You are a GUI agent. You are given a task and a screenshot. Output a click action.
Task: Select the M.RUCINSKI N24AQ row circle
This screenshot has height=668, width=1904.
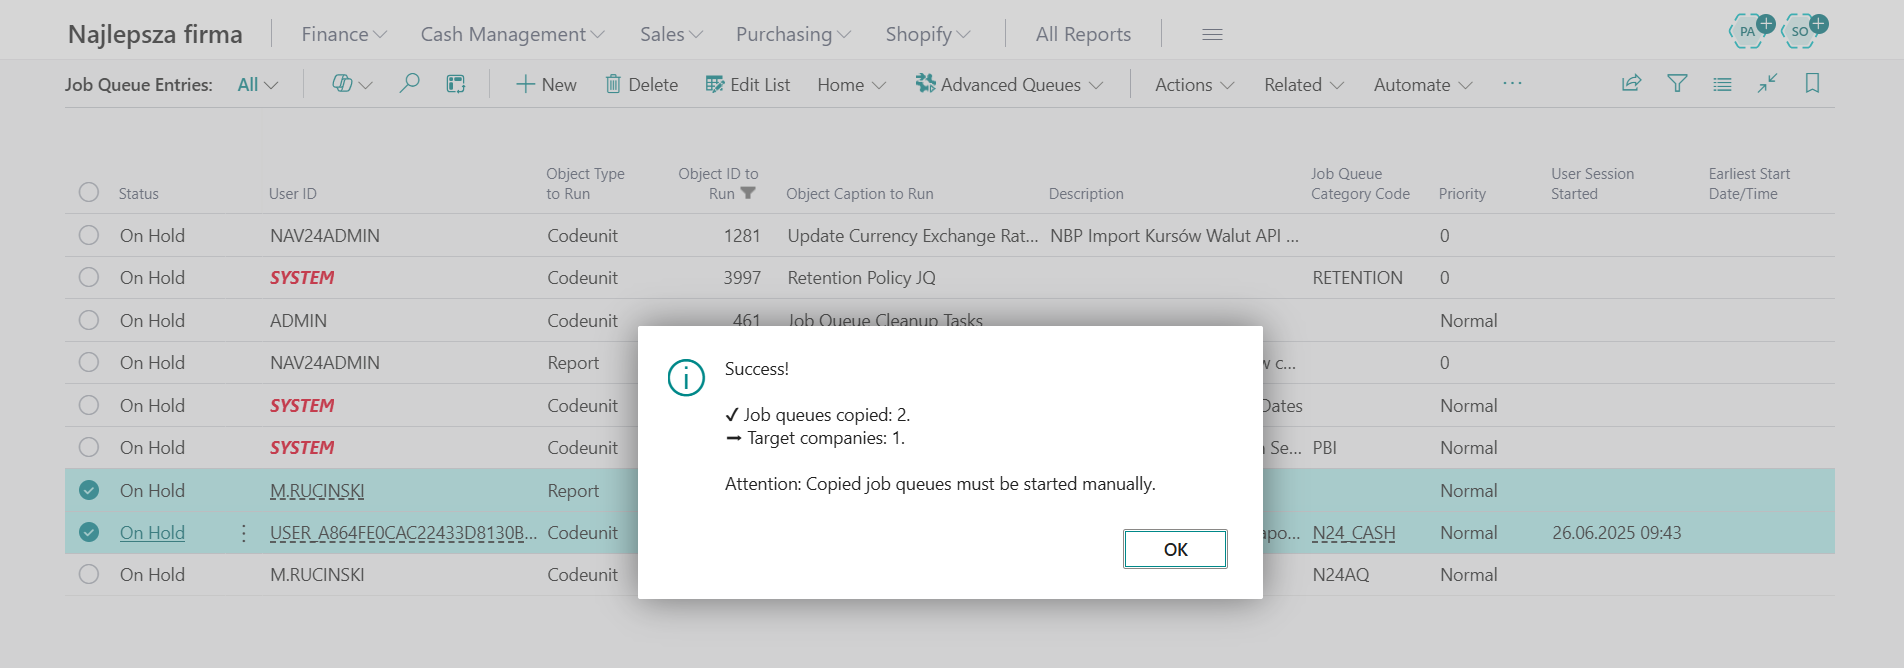point(89,574)
